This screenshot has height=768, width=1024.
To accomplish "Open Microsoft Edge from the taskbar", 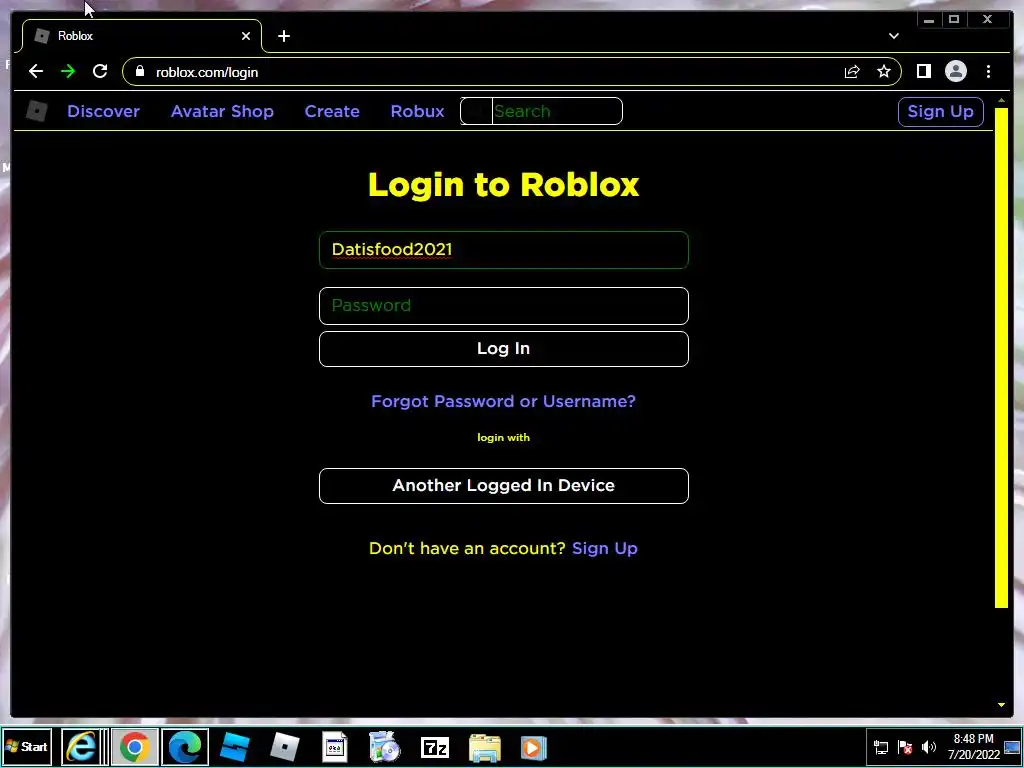I will pyautogui.click(x=185, y=746).
